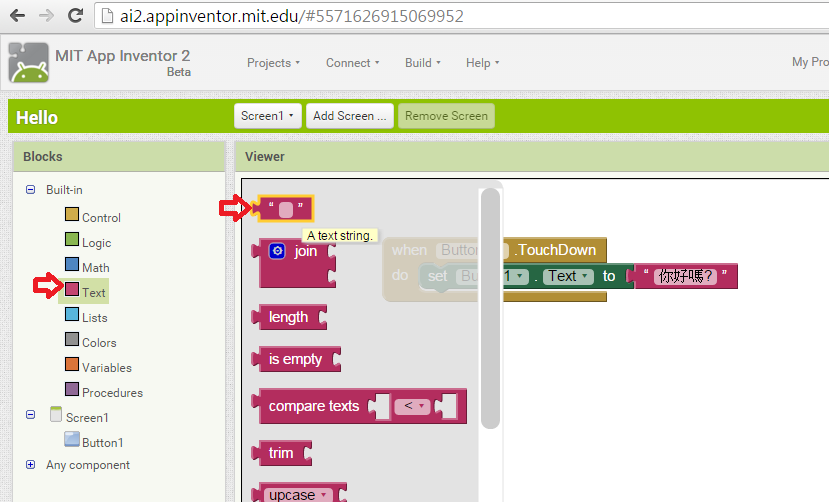Click the length text block
This screenshot has width=829, height=502.
289,317
